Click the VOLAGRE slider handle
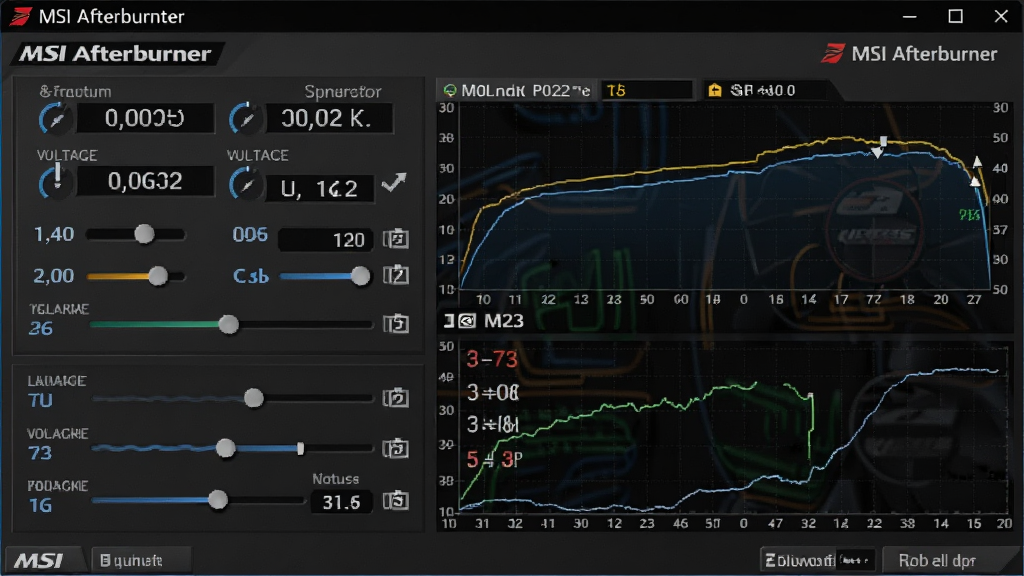The width and height of the screenshot is (1024, 576). coord(225,448)
